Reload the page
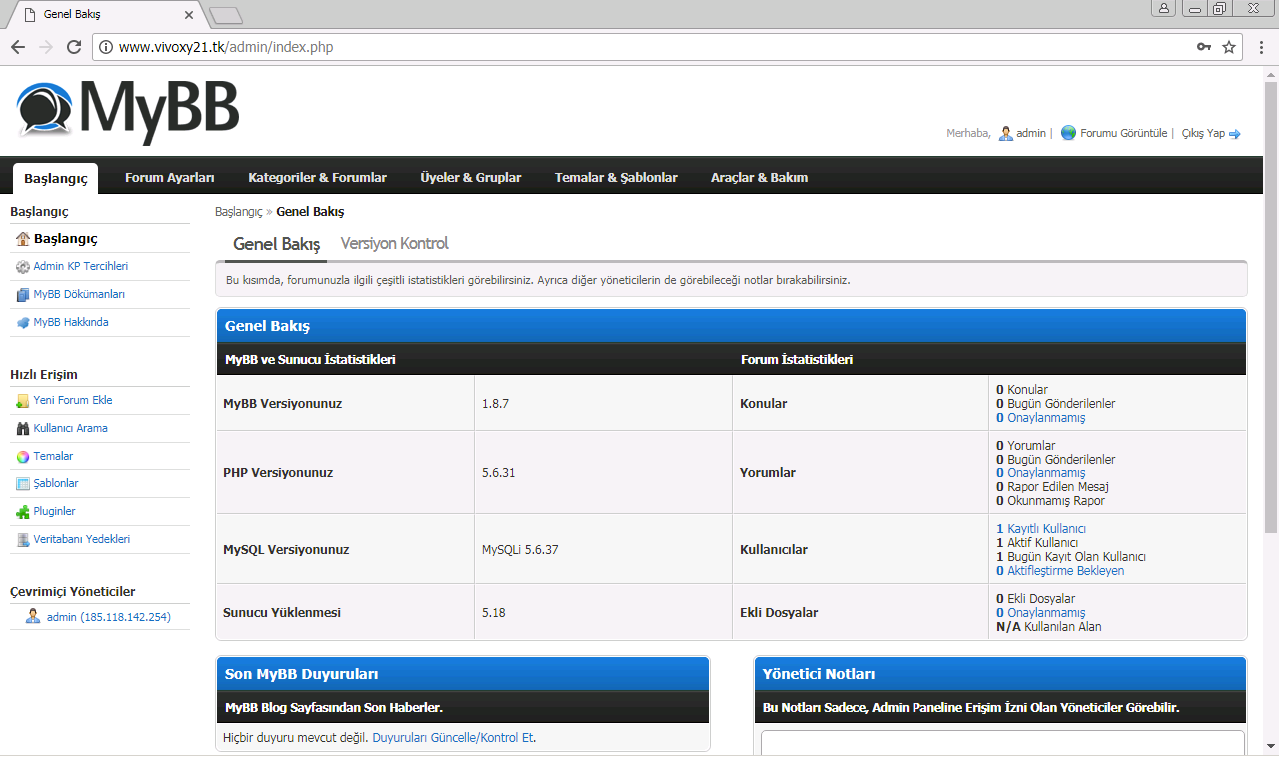 (74, 47)
